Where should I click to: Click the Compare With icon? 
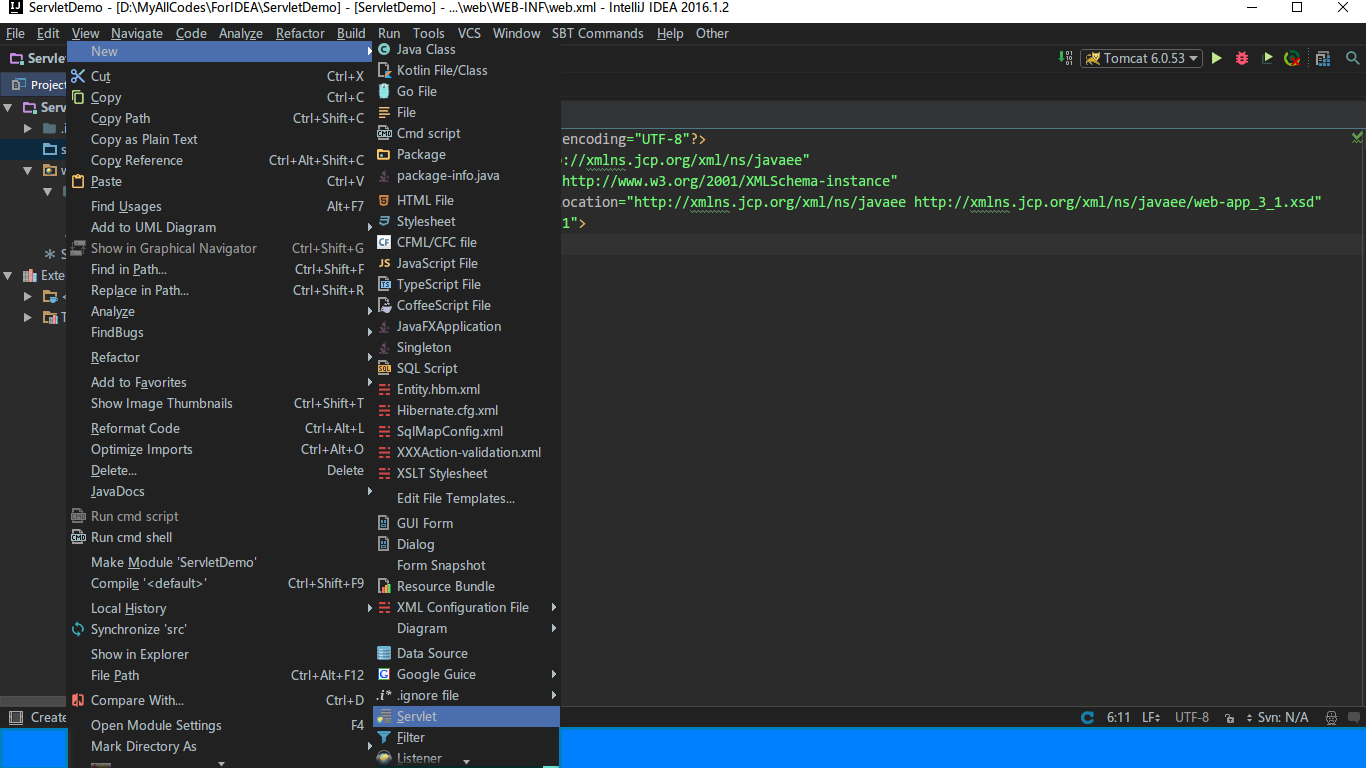click(x=78, y=700)
